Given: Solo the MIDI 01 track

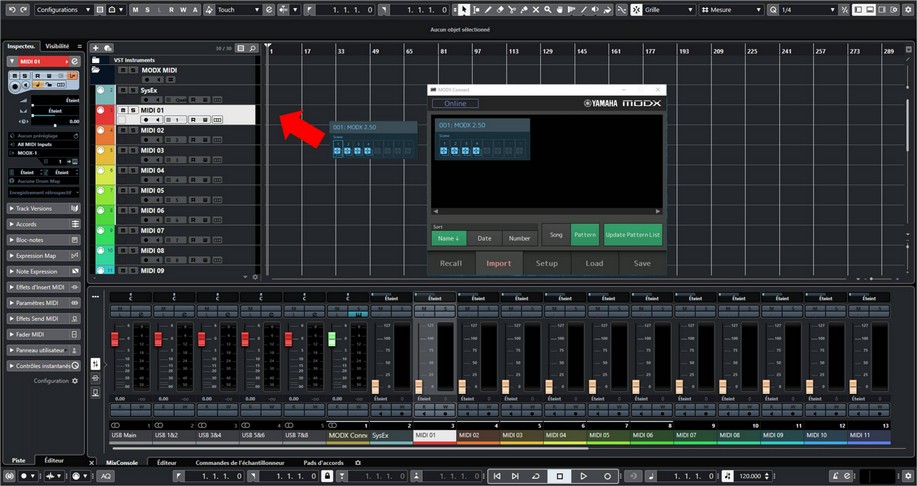Looking at the screenshot, I should tap(132, 110).
